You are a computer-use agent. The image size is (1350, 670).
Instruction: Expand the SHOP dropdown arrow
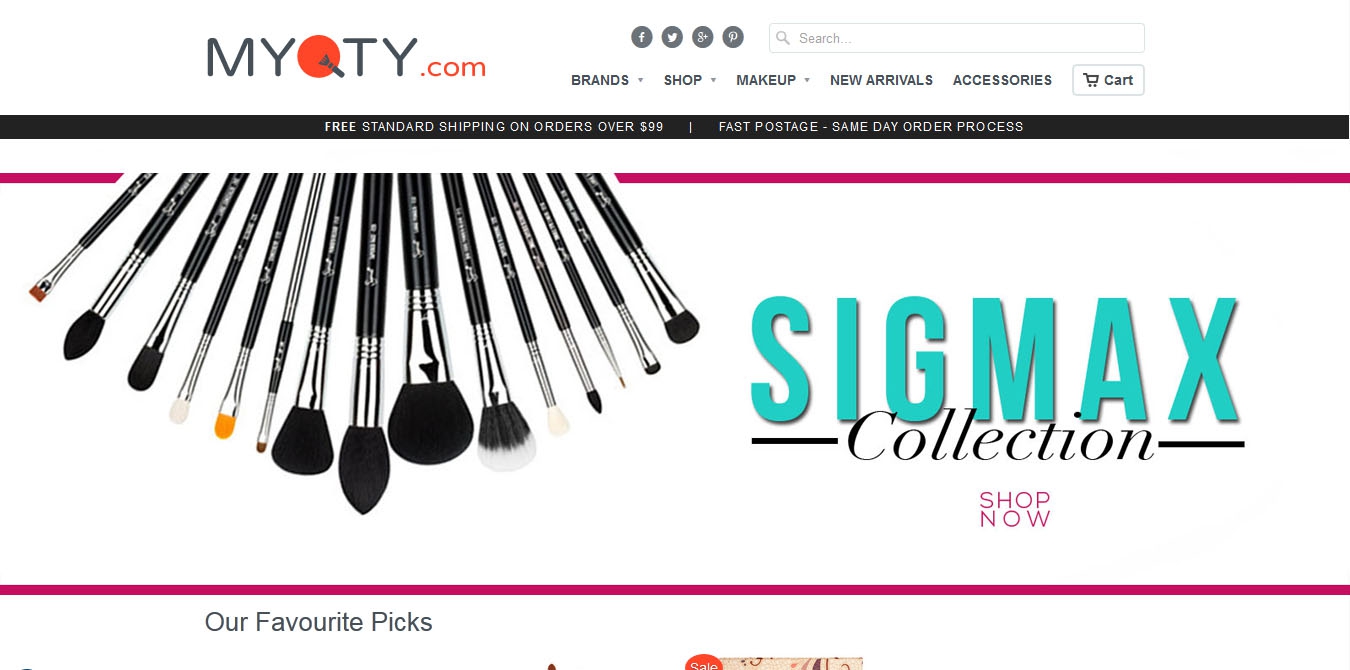pos(713,80)
